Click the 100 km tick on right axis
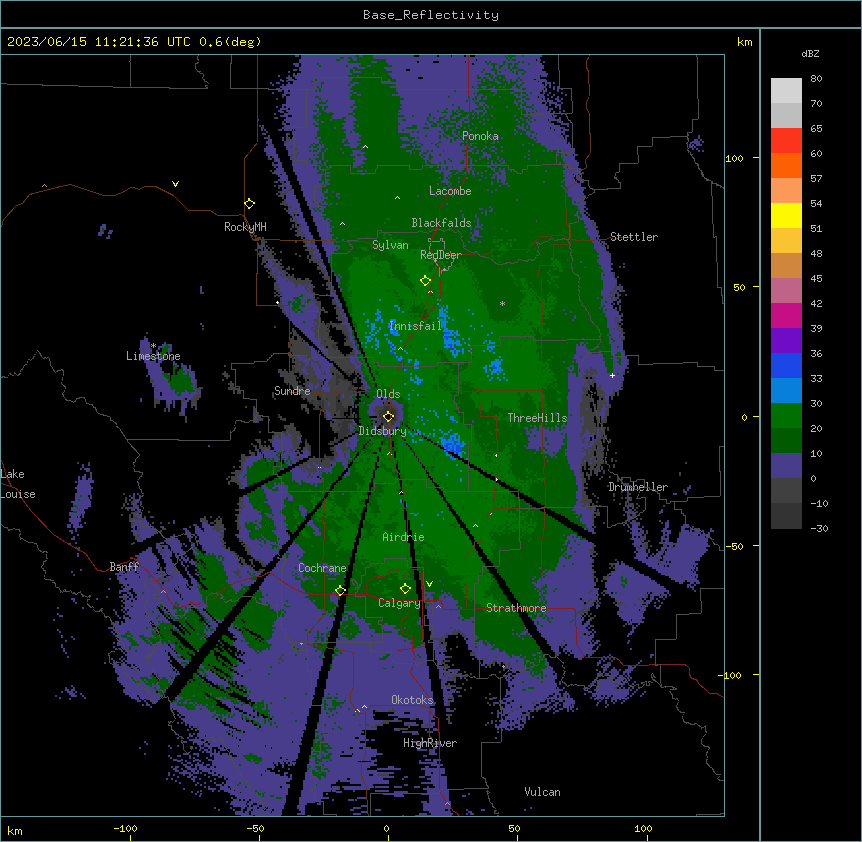This screenshot has height=842, width=862. [734, 158]
